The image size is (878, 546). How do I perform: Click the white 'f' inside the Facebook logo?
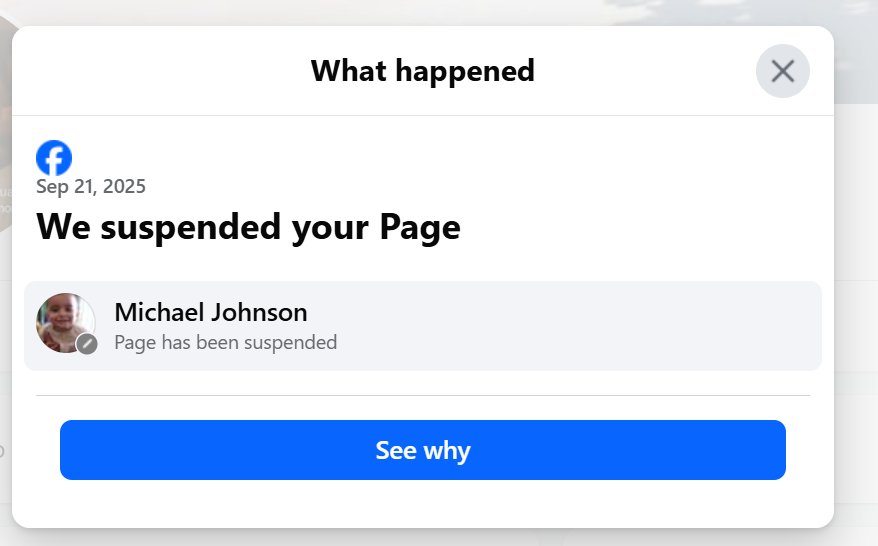[55, 161]
